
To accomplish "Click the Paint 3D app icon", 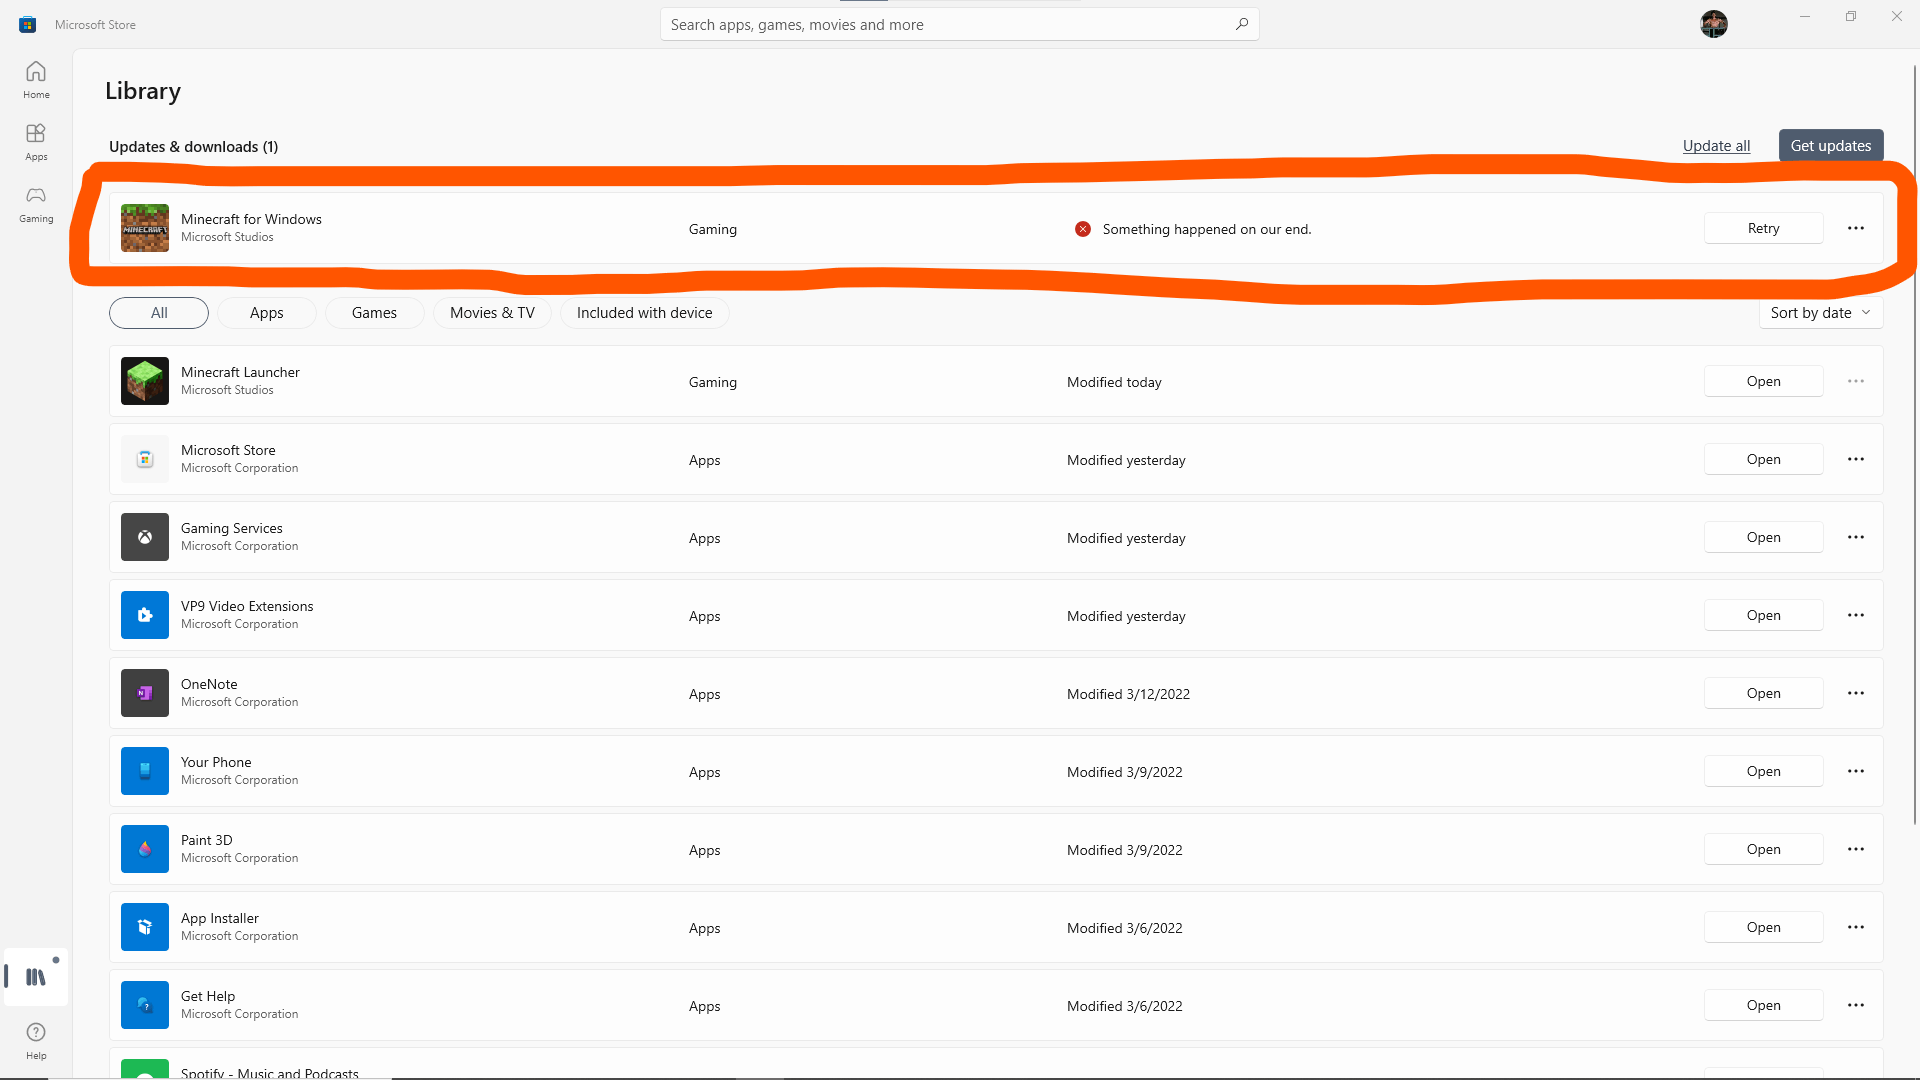I will [x=145, y=849].
